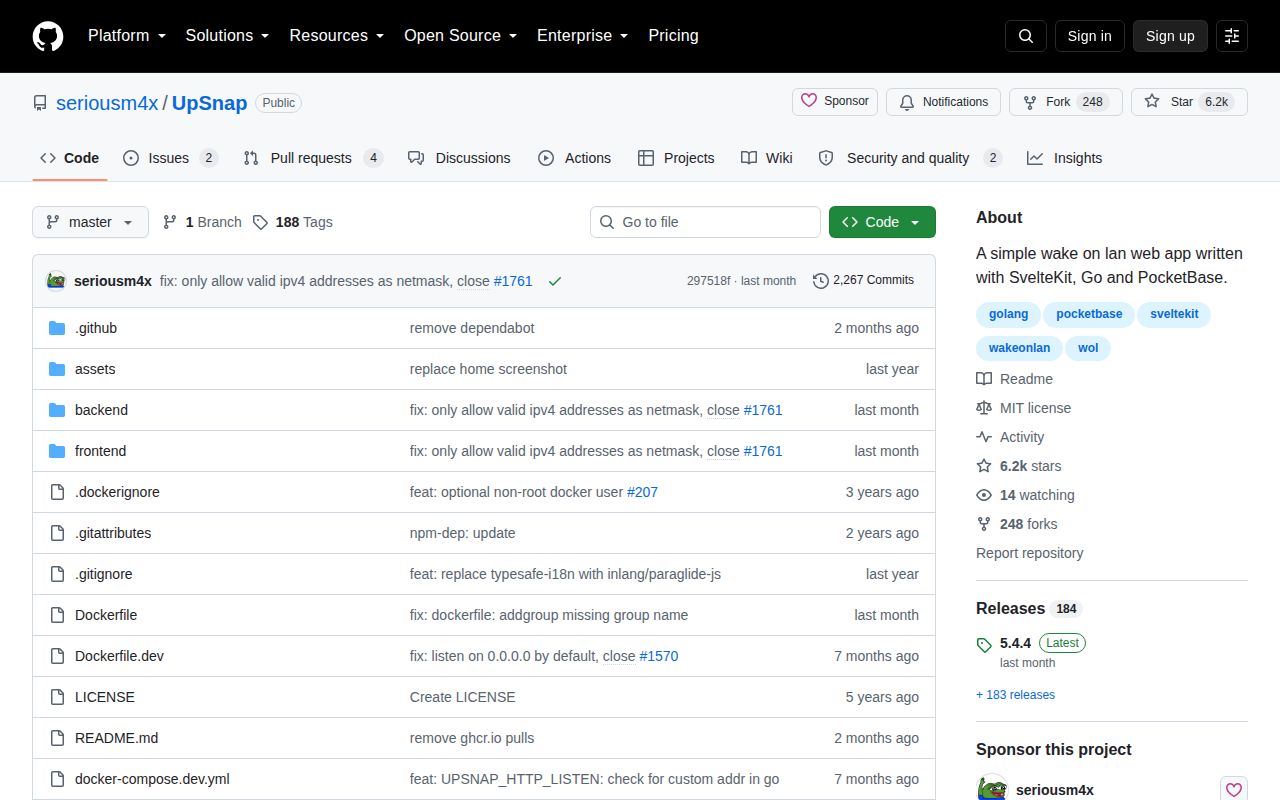Open the .gitattributes file
The height and width of the screenshot is (800, 1280).
pyautogui.click(x=113, y=533)
